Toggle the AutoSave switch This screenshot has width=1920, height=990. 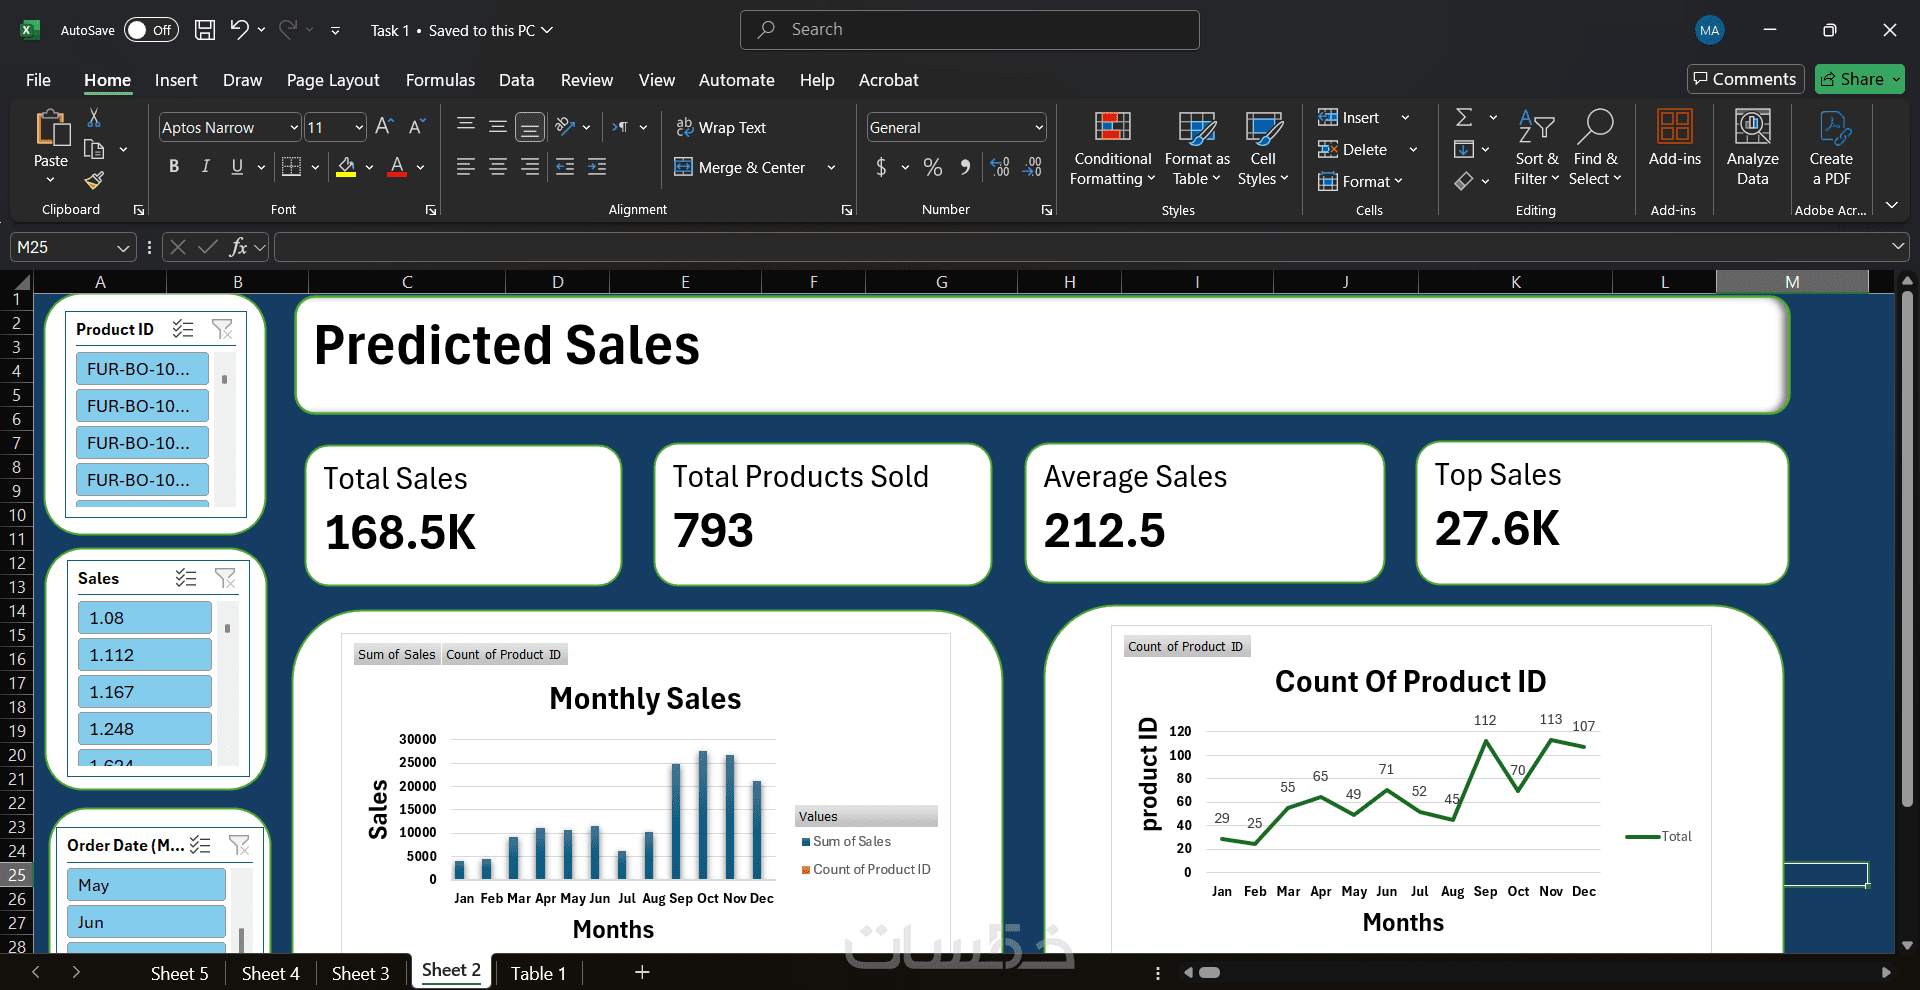tap(151, 30)
